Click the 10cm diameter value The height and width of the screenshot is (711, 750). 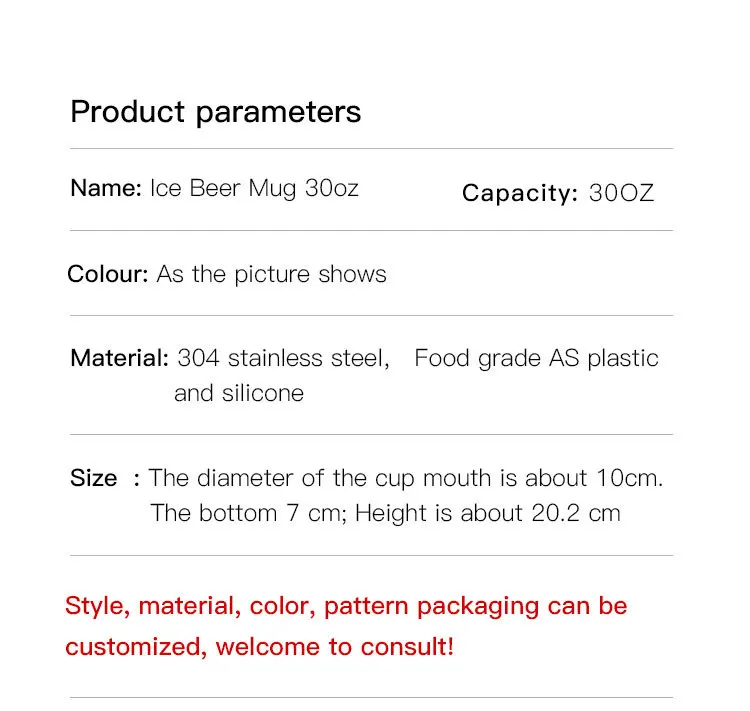(x=630, y=478)
